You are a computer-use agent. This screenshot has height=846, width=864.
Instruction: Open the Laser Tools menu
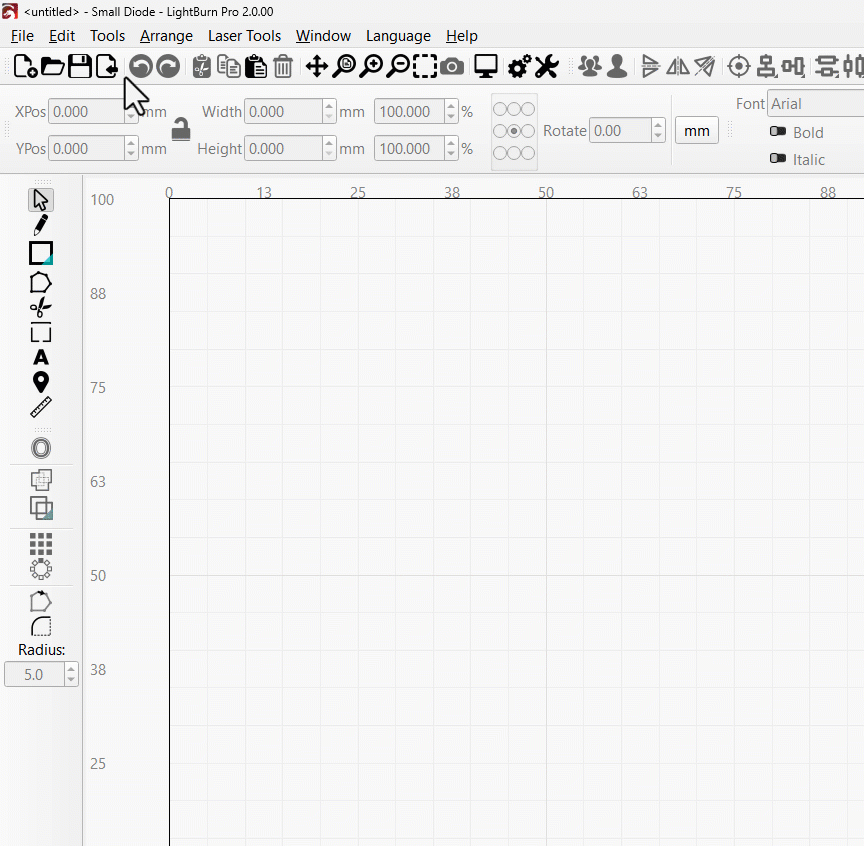244,36
